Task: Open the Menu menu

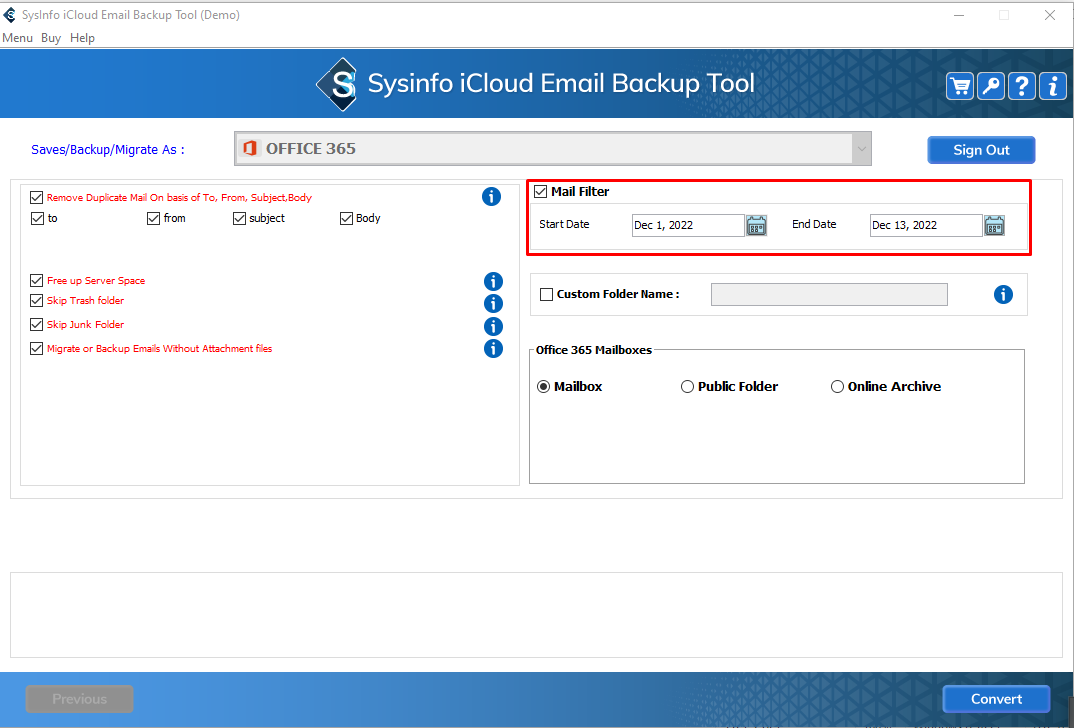Action: (17, 38)
